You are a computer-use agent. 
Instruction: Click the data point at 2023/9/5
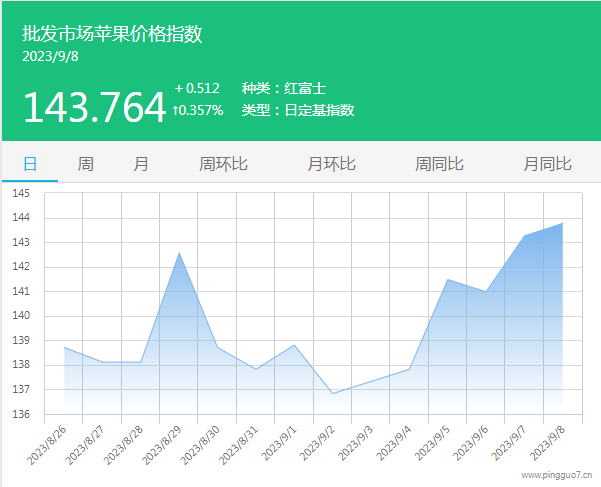tap(447, 279)
